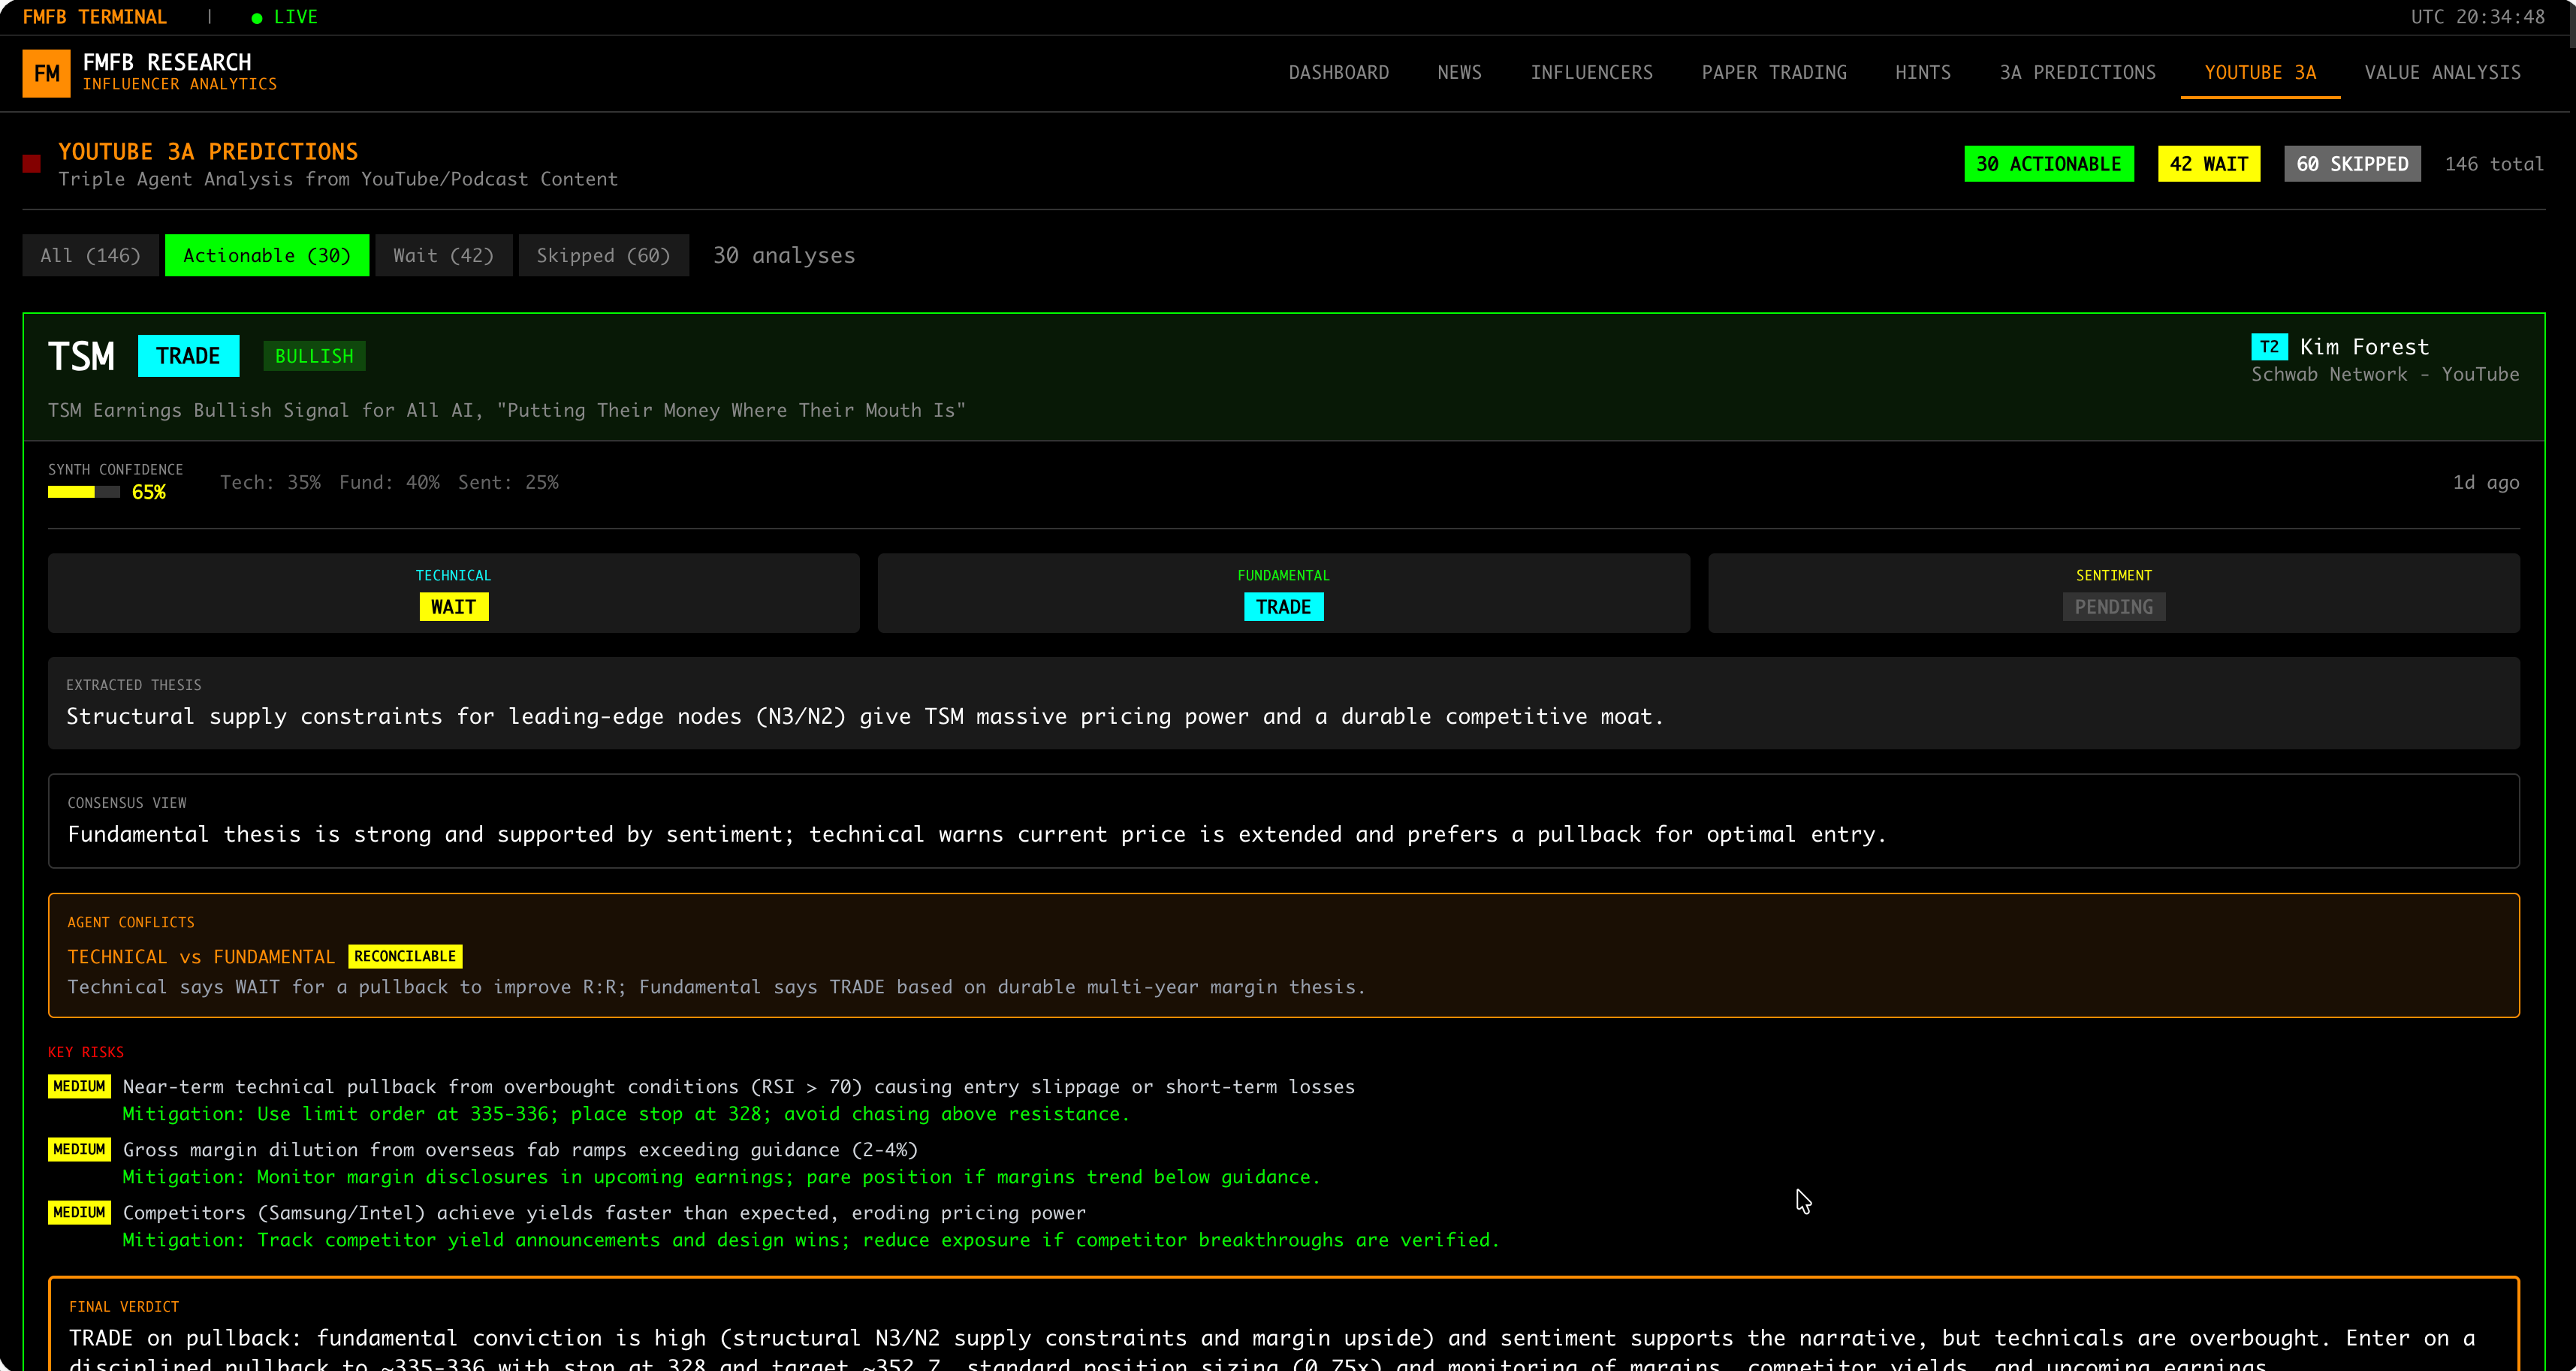Select the All (146) filter
Image resolution: width=2576 pixels, height=1371 pixels.
[90, 255]
